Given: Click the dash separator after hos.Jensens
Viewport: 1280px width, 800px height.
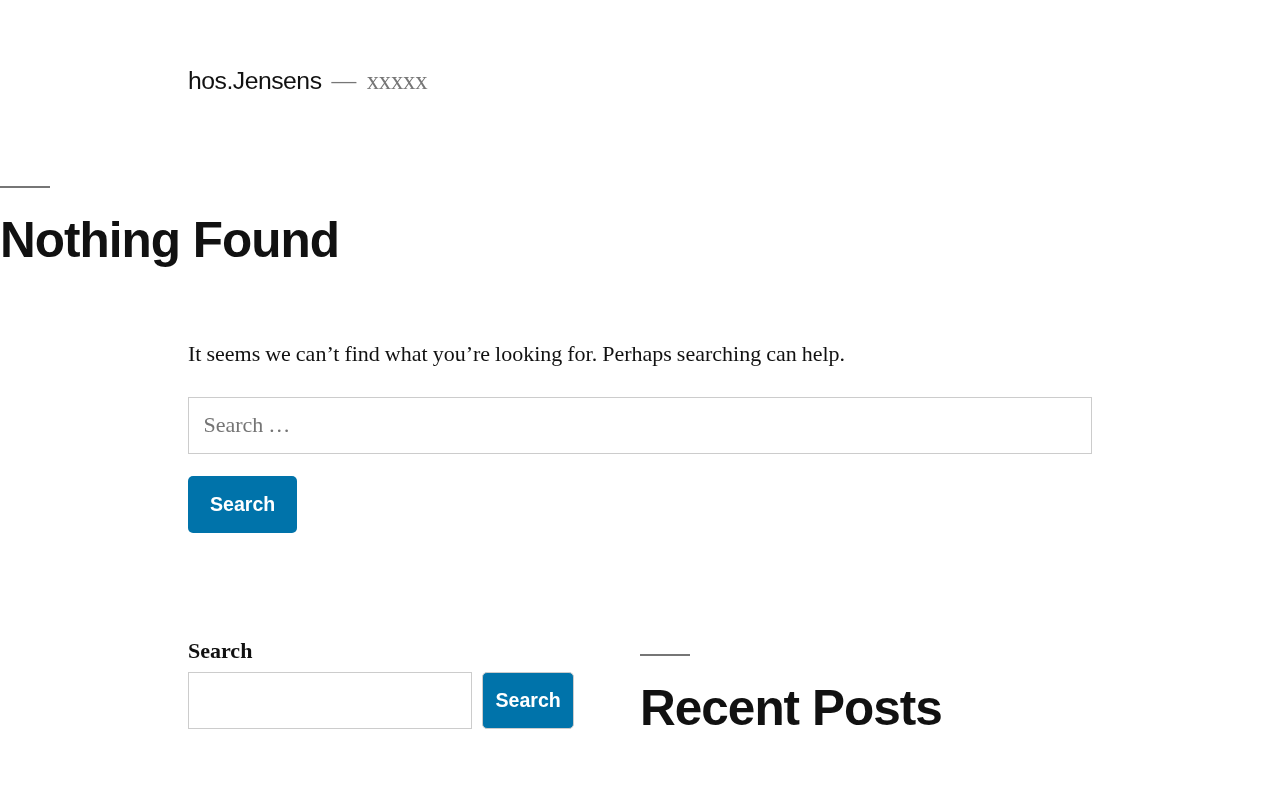Looking at the screenshot, I should click(x=344, y=81).
